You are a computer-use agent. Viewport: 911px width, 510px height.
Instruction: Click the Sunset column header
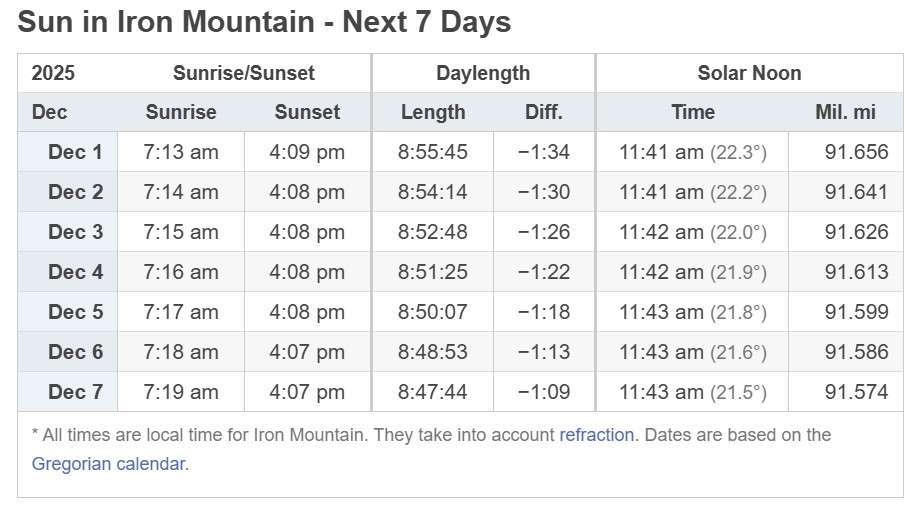(x=307, y=112)
